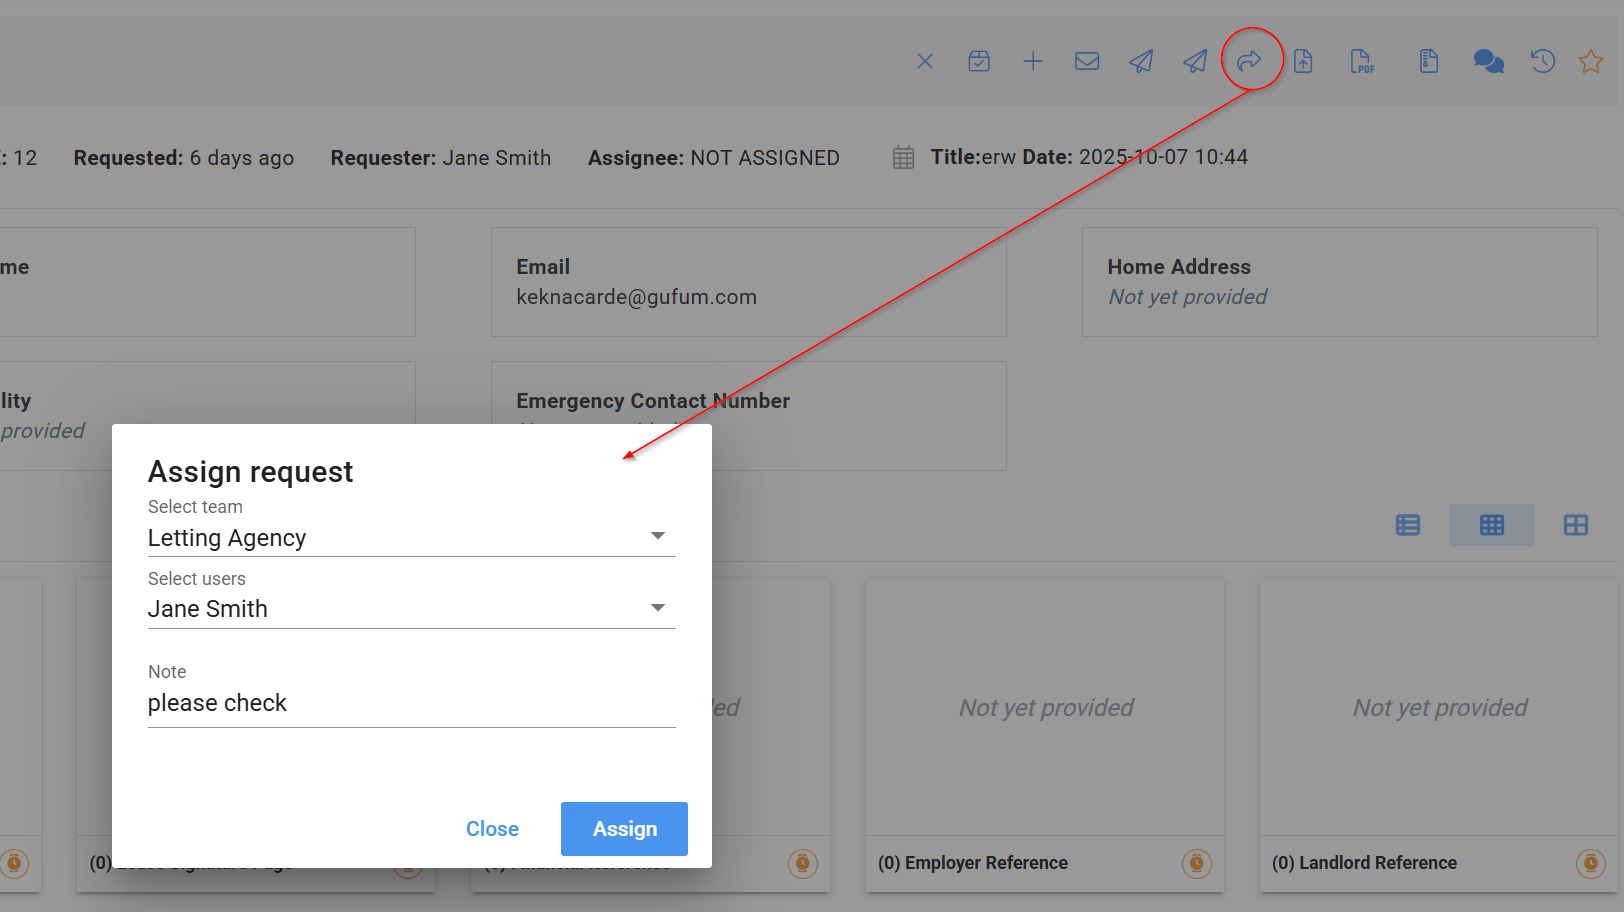Expand the Select users dropdown
This screenshot has width=1624, height=912.
[411, 609]
